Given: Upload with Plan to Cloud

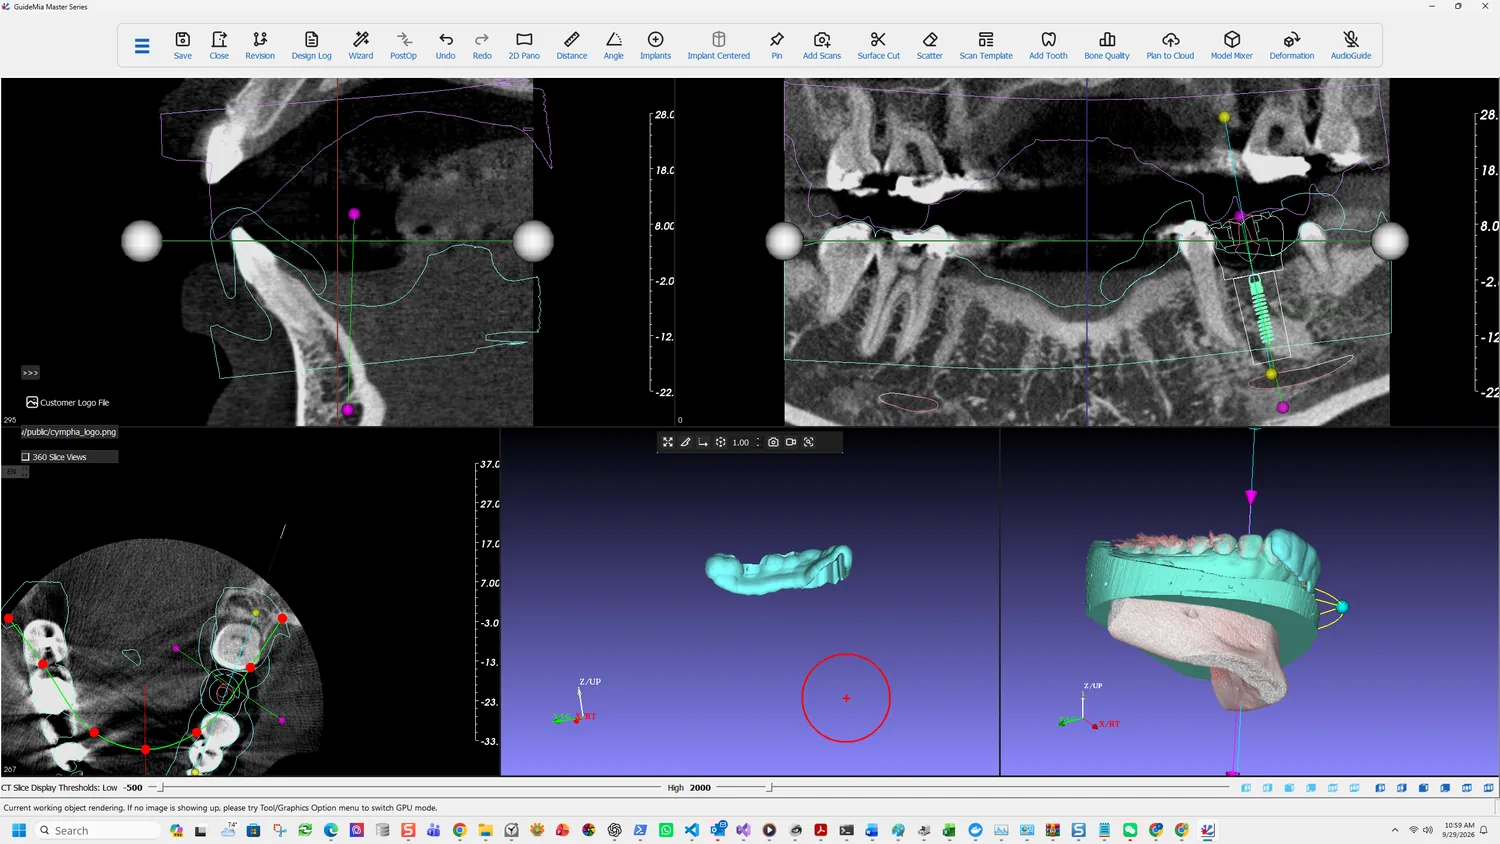Looking at the screenshot, I should pos(1170,45).
